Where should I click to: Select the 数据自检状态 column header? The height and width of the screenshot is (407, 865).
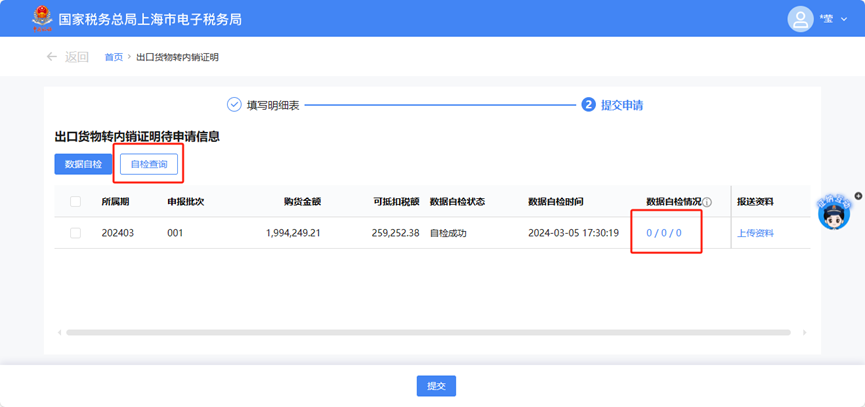pyautogui.click(x=457, y=202)
